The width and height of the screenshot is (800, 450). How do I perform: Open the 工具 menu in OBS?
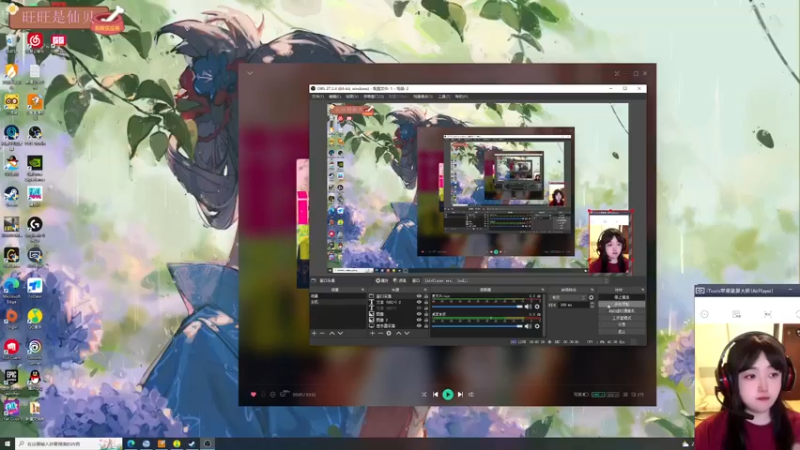tap(444, 96)
